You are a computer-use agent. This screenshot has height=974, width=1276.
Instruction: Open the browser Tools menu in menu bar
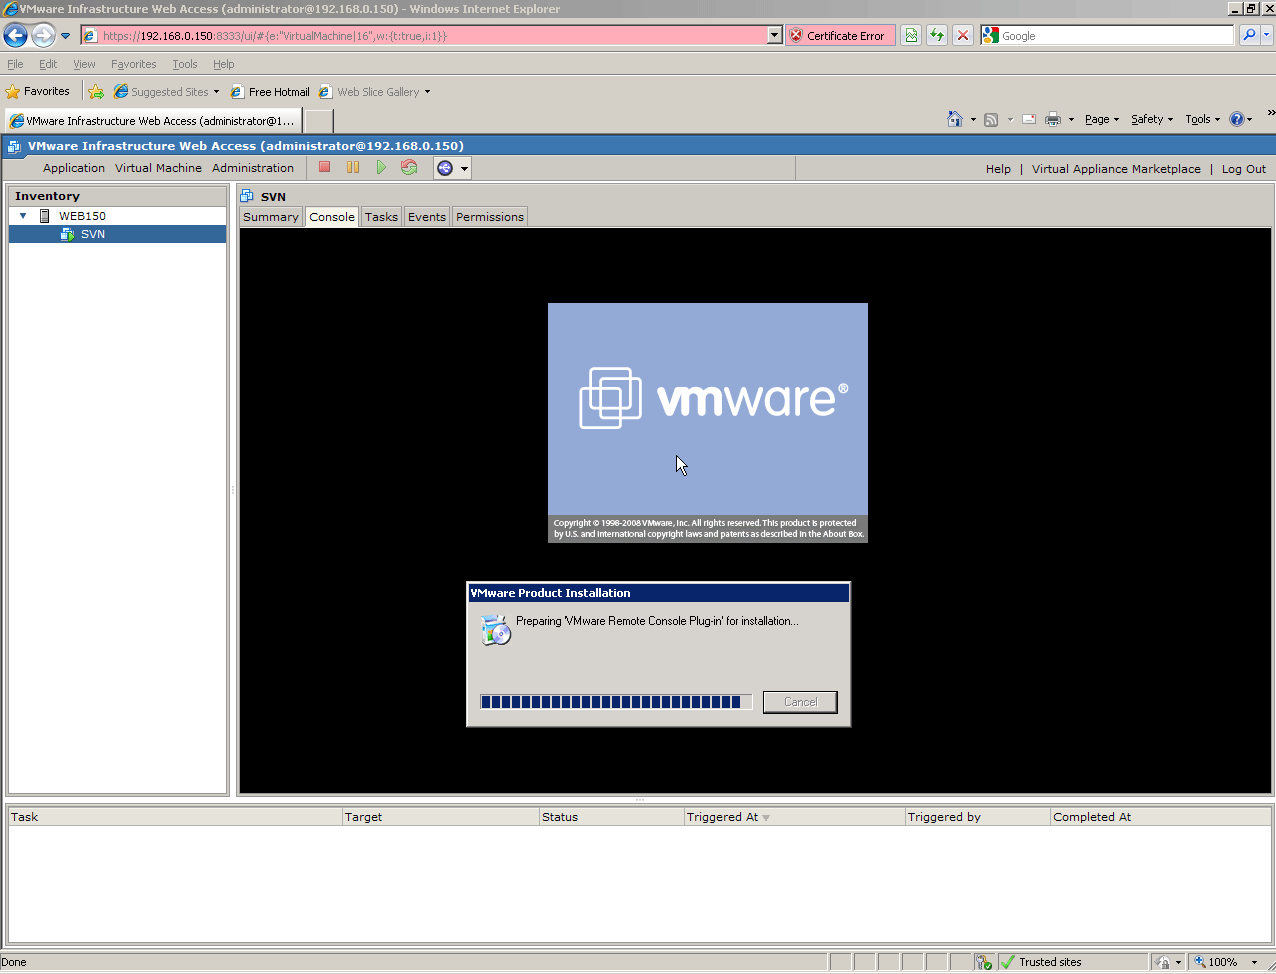[185, 64]
